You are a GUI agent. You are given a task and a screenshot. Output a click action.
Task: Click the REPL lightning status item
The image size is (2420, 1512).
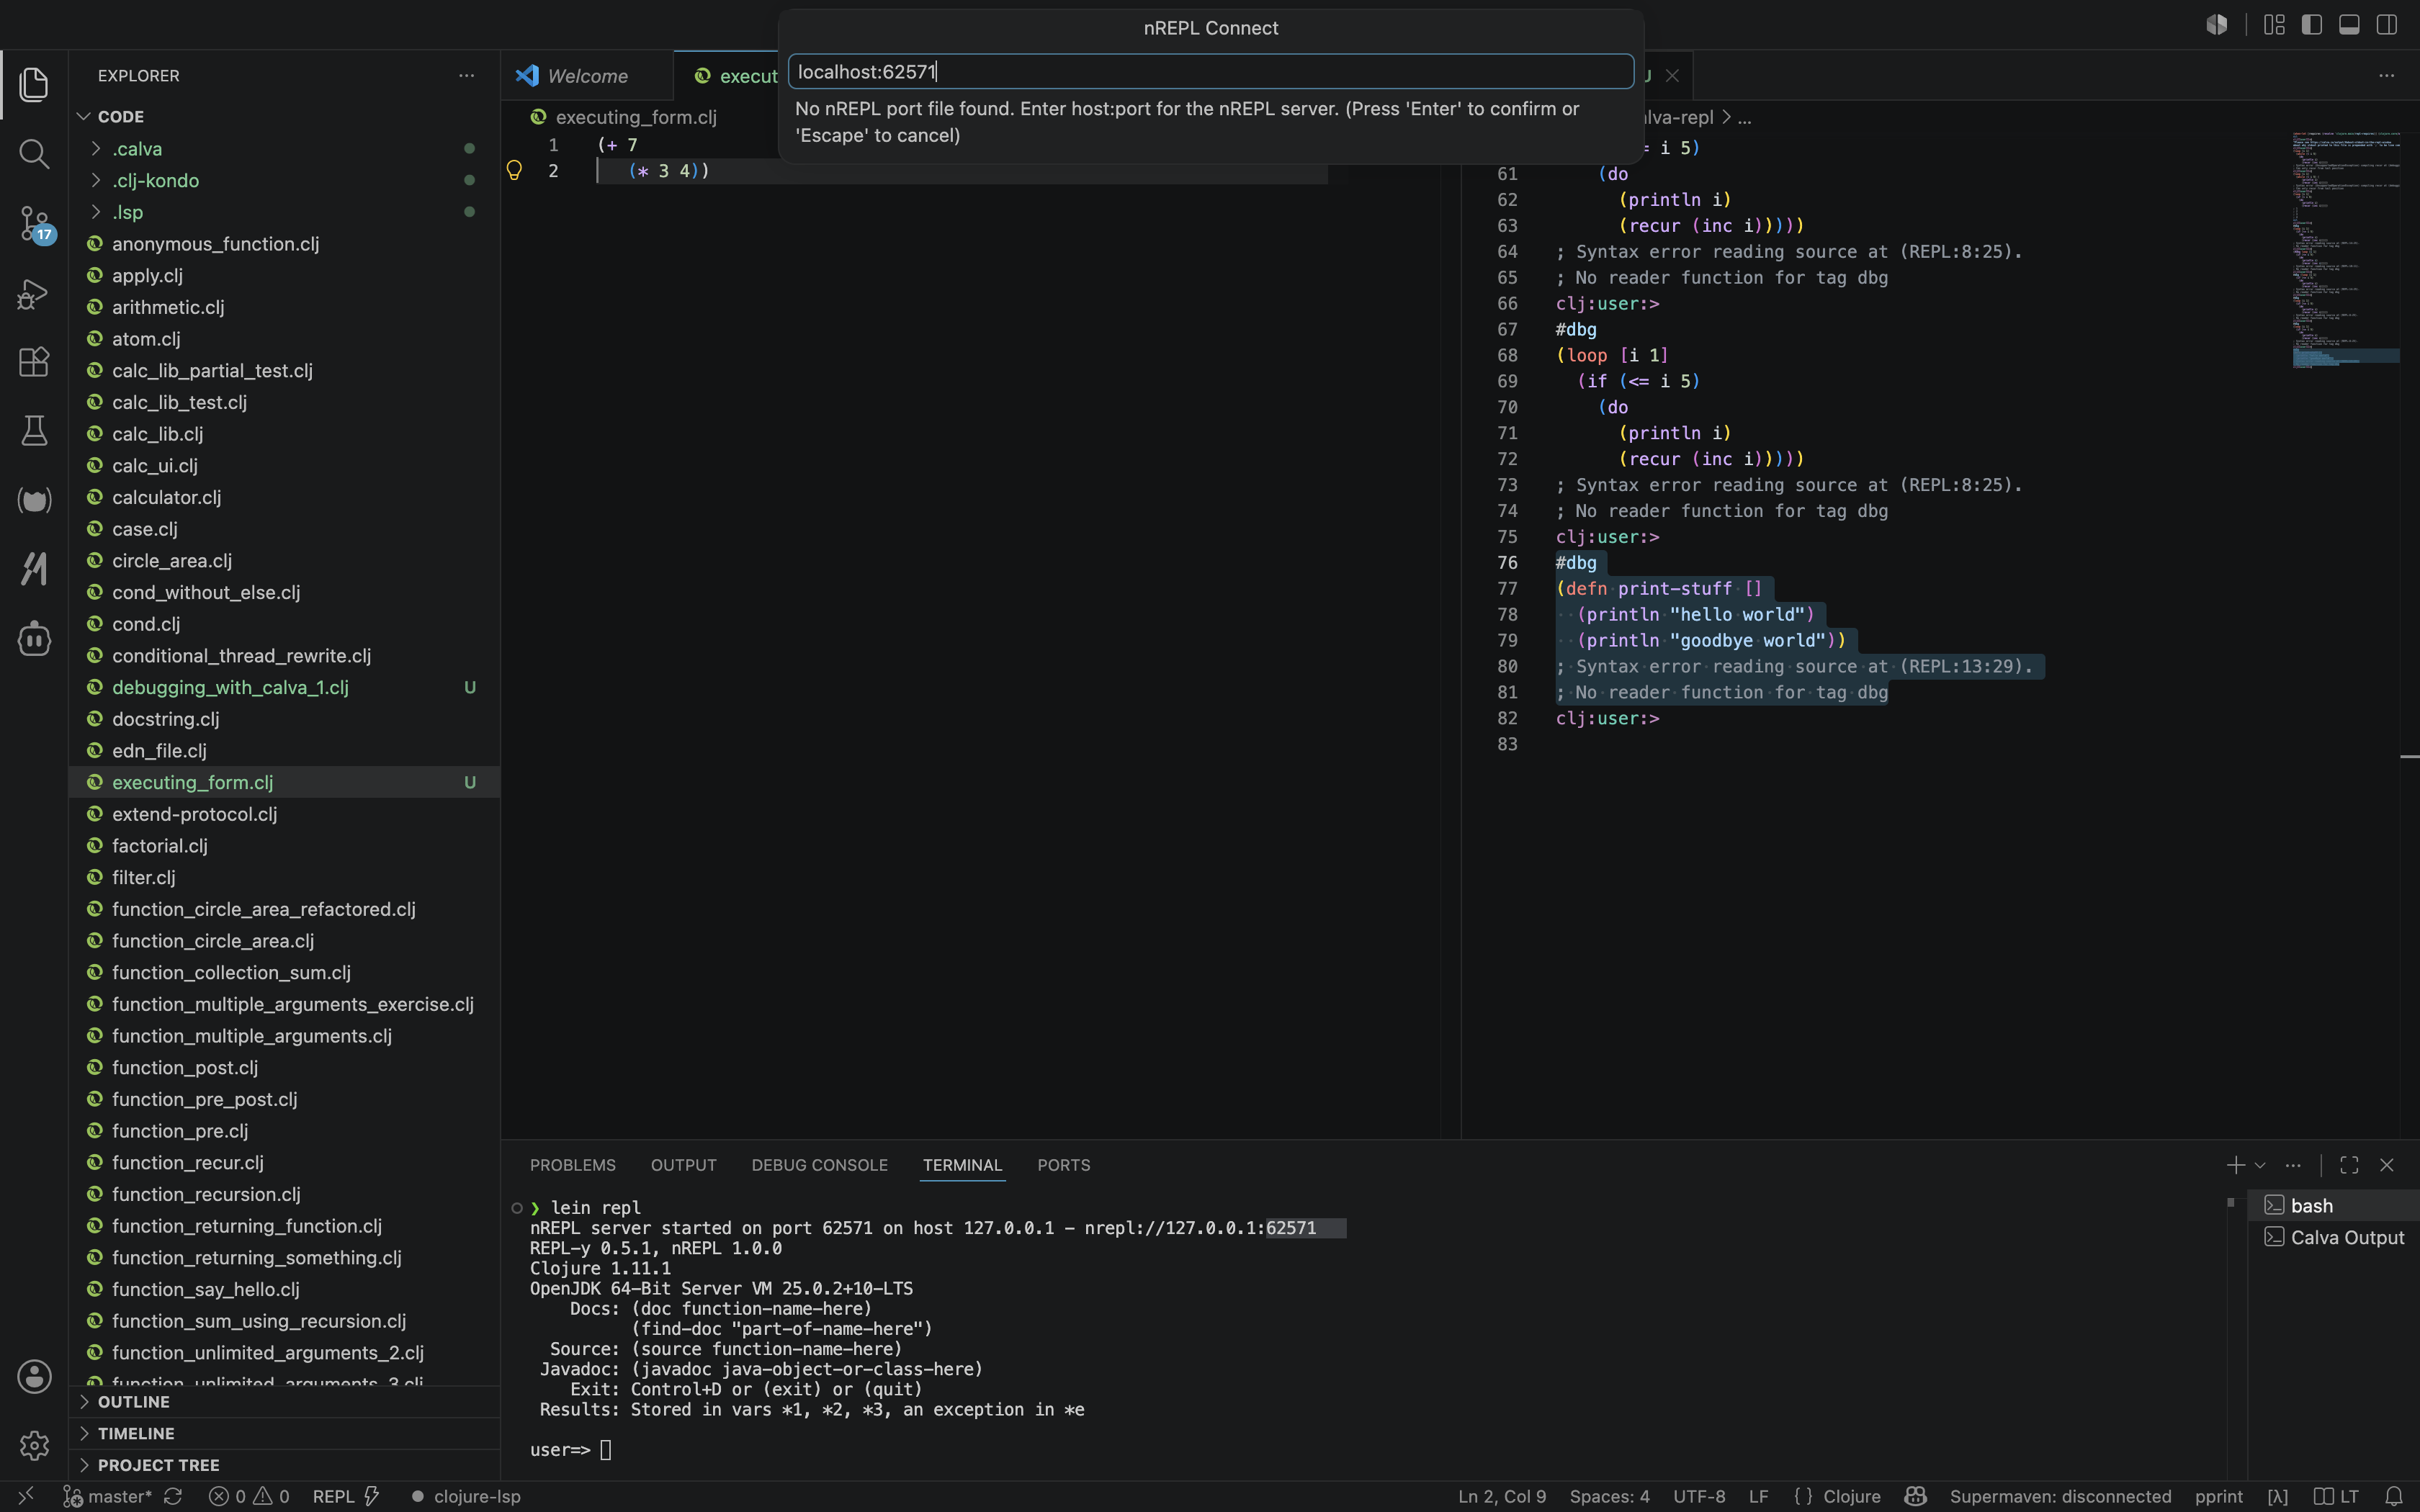pyautogui.click(x=346, y=1497)
